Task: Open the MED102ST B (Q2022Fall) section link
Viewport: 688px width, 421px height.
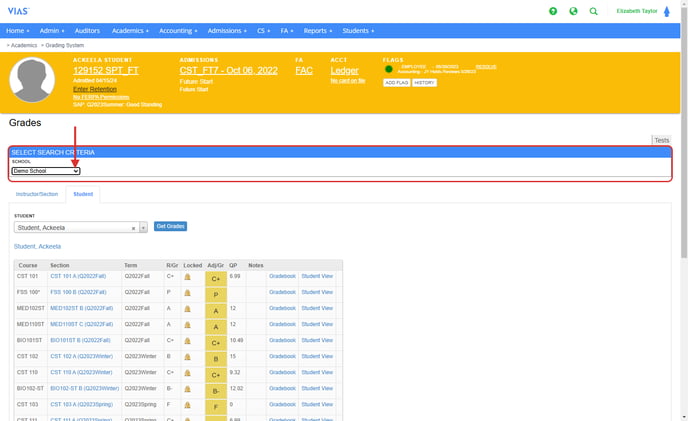Action: click(x=82, y=308)
